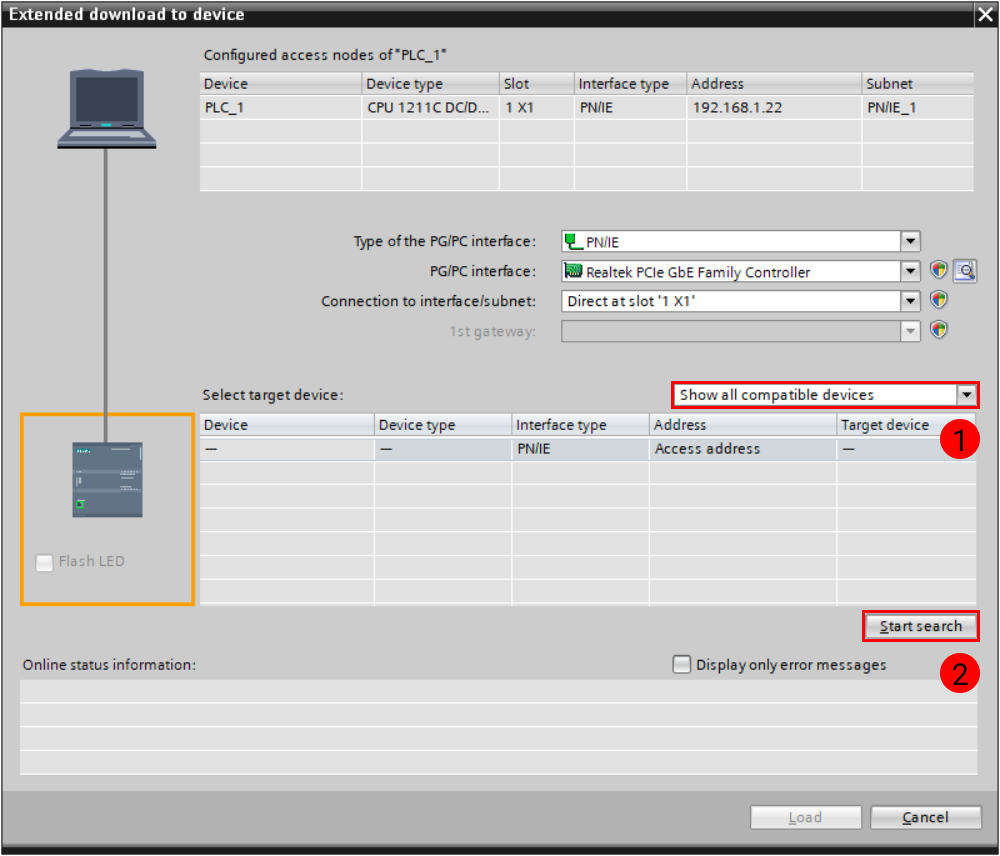Click the PN/IE cell in access nodes table
The height and width of the screenshot is (856, 1000).
[631, 107]
